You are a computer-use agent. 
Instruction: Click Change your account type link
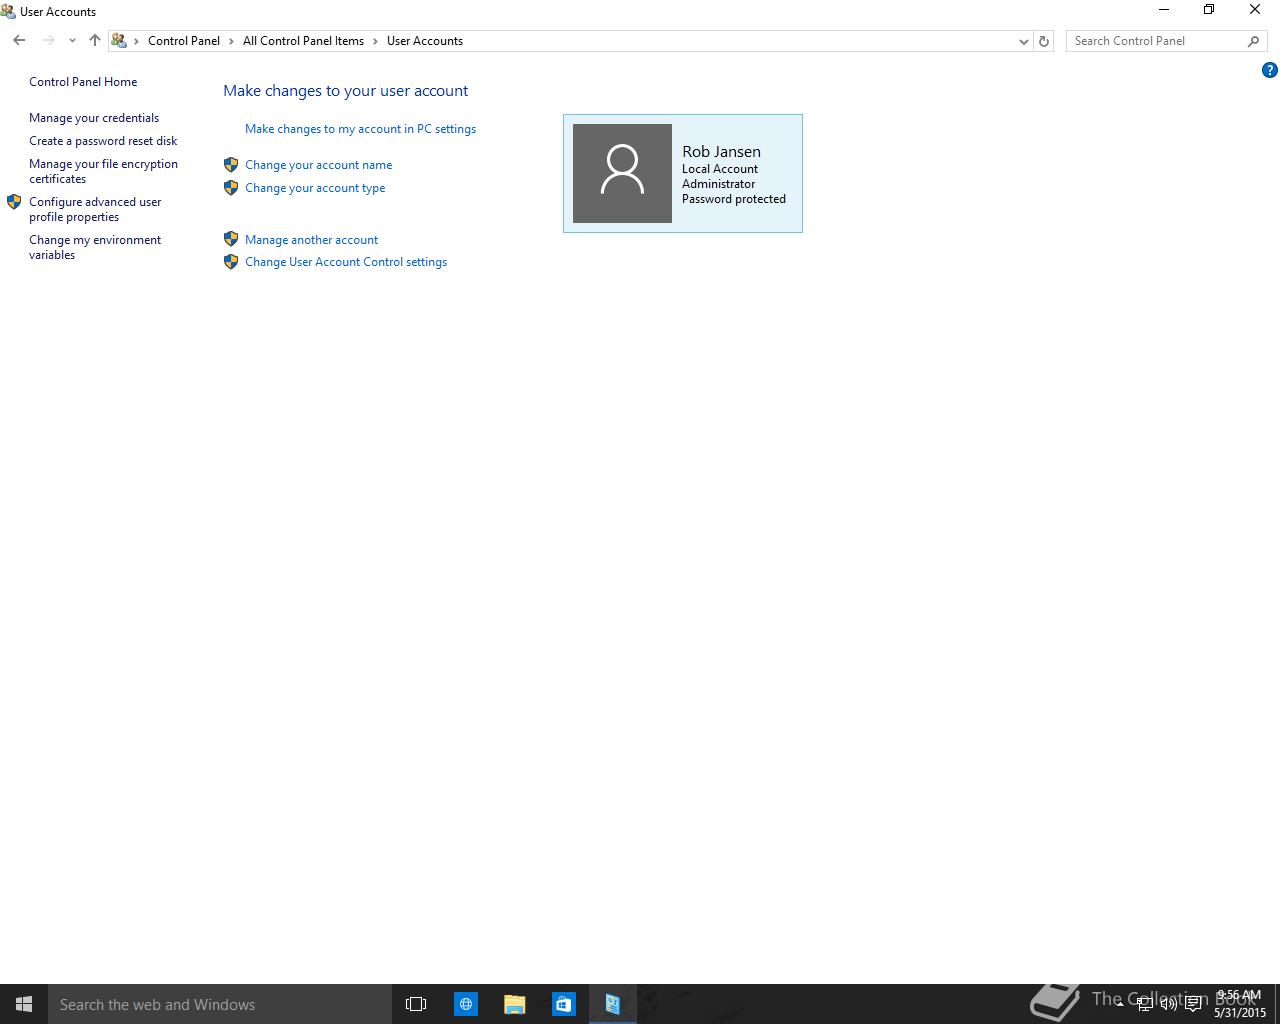(x=315, y=188)
